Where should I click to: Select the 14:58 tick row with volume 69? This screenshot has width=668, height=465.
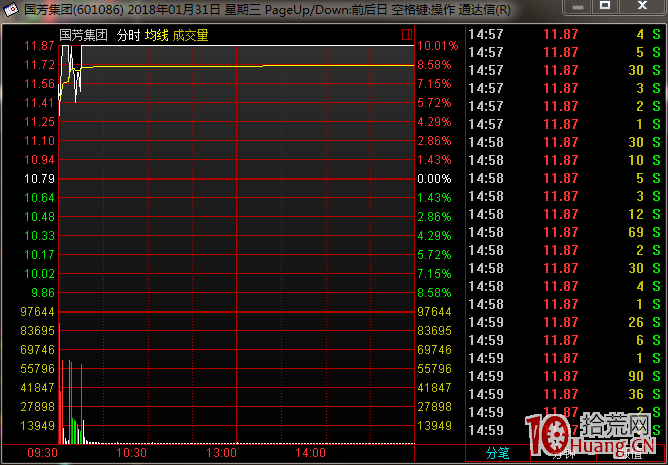[x=565, y=232]
